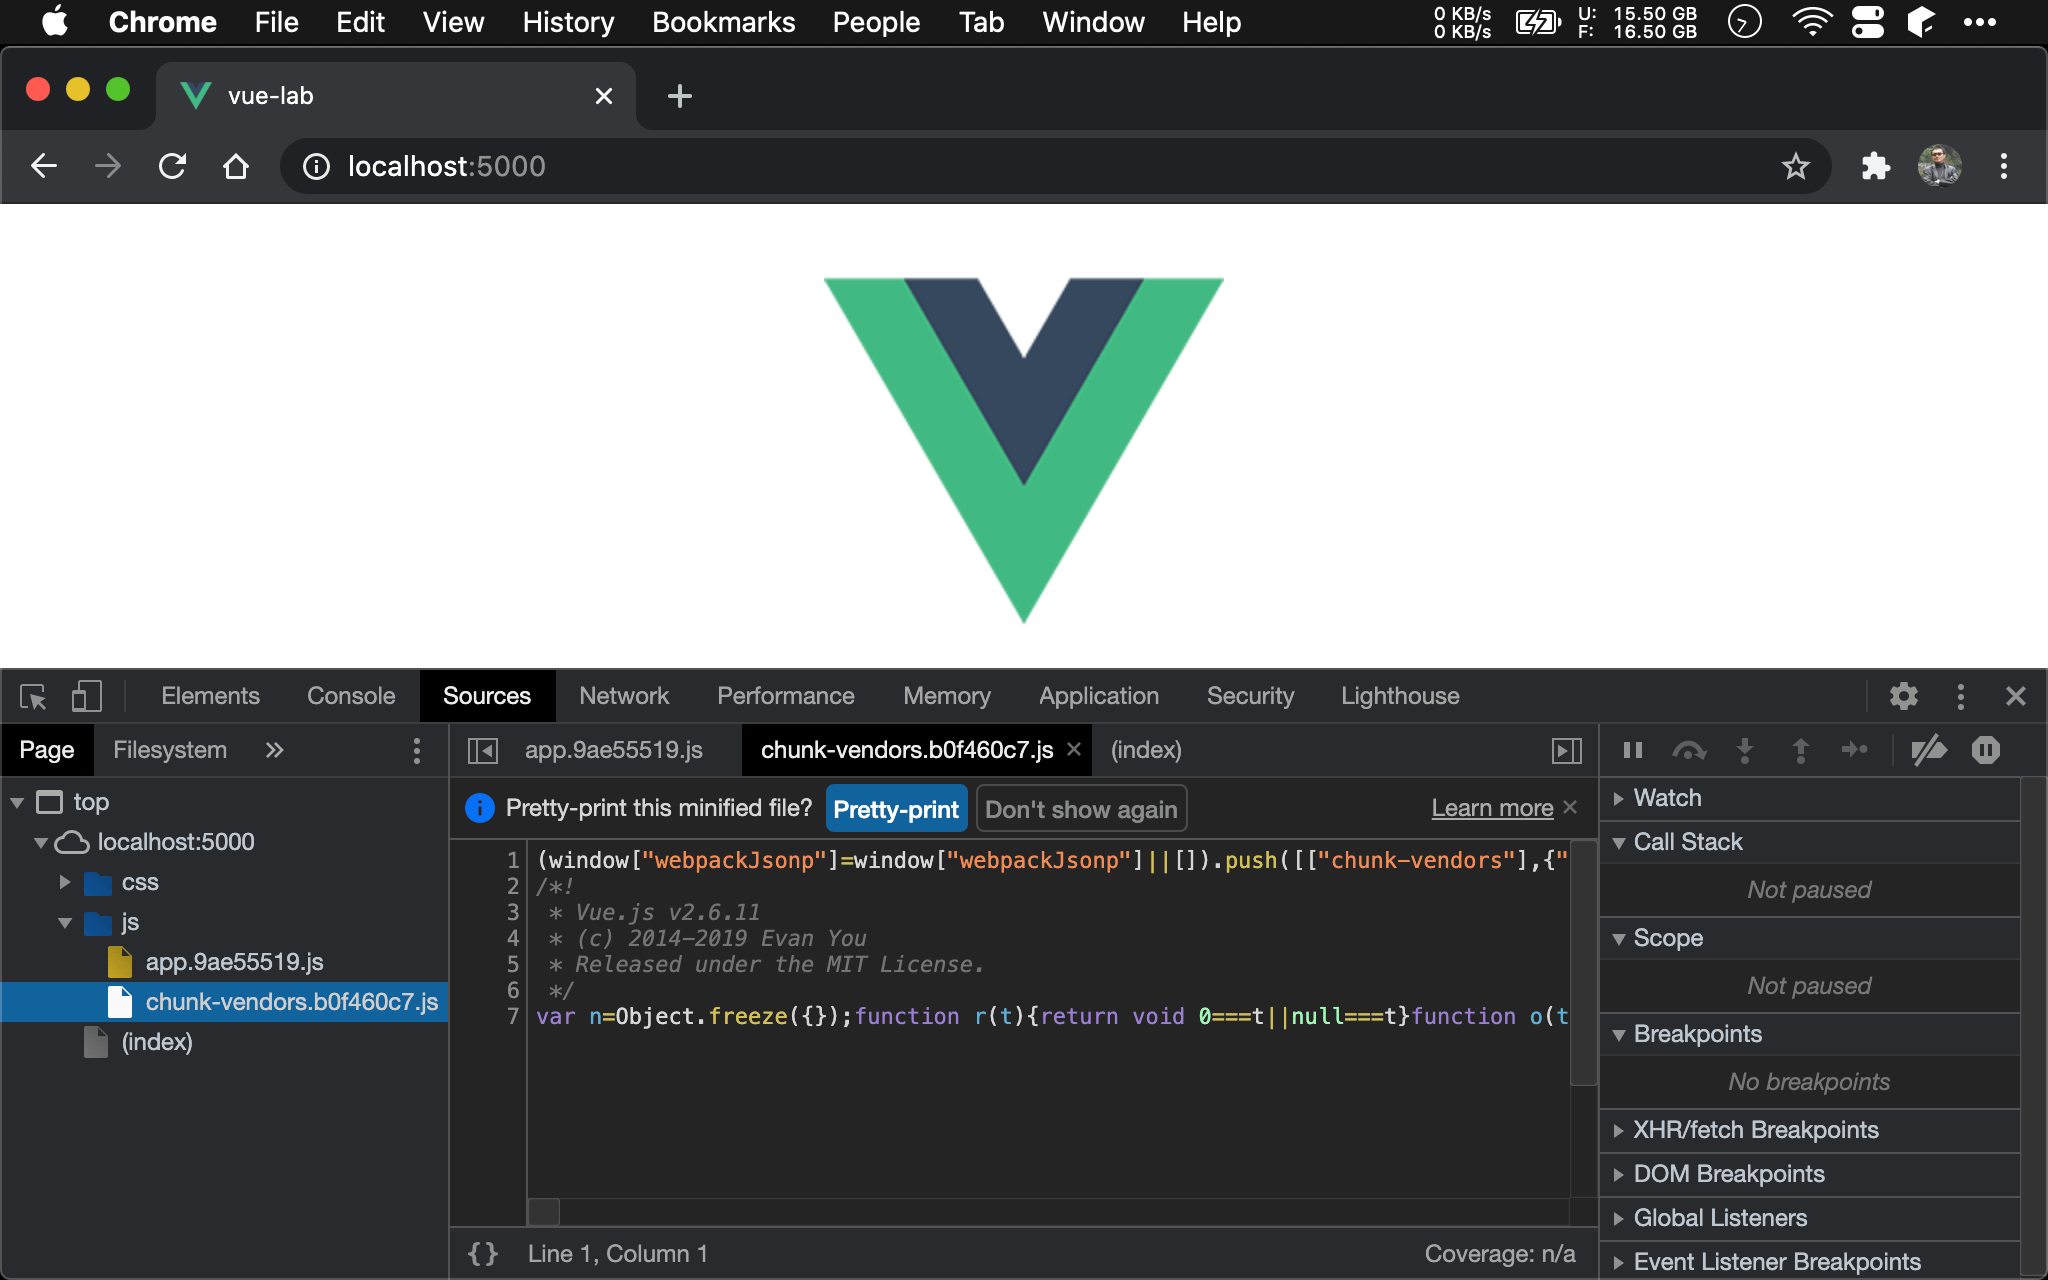Click the Chrome profile avatar
Viewport: 2048px width, 1280px height.
(x=1940, y=166)
